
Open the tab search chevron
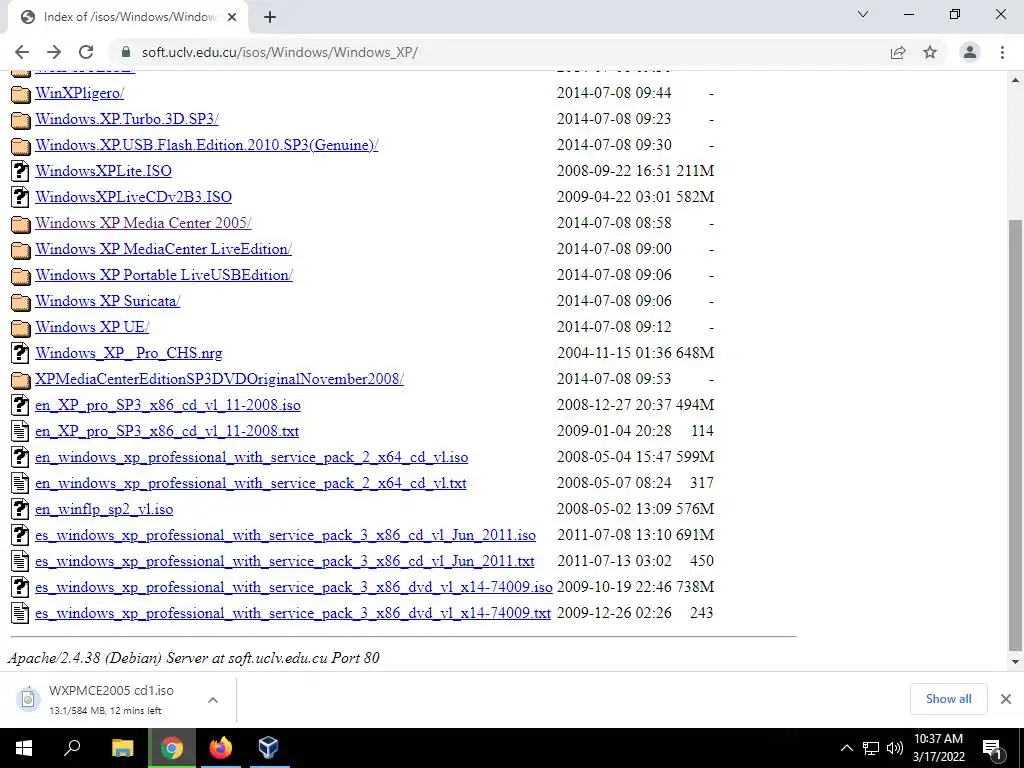(863, 14)
